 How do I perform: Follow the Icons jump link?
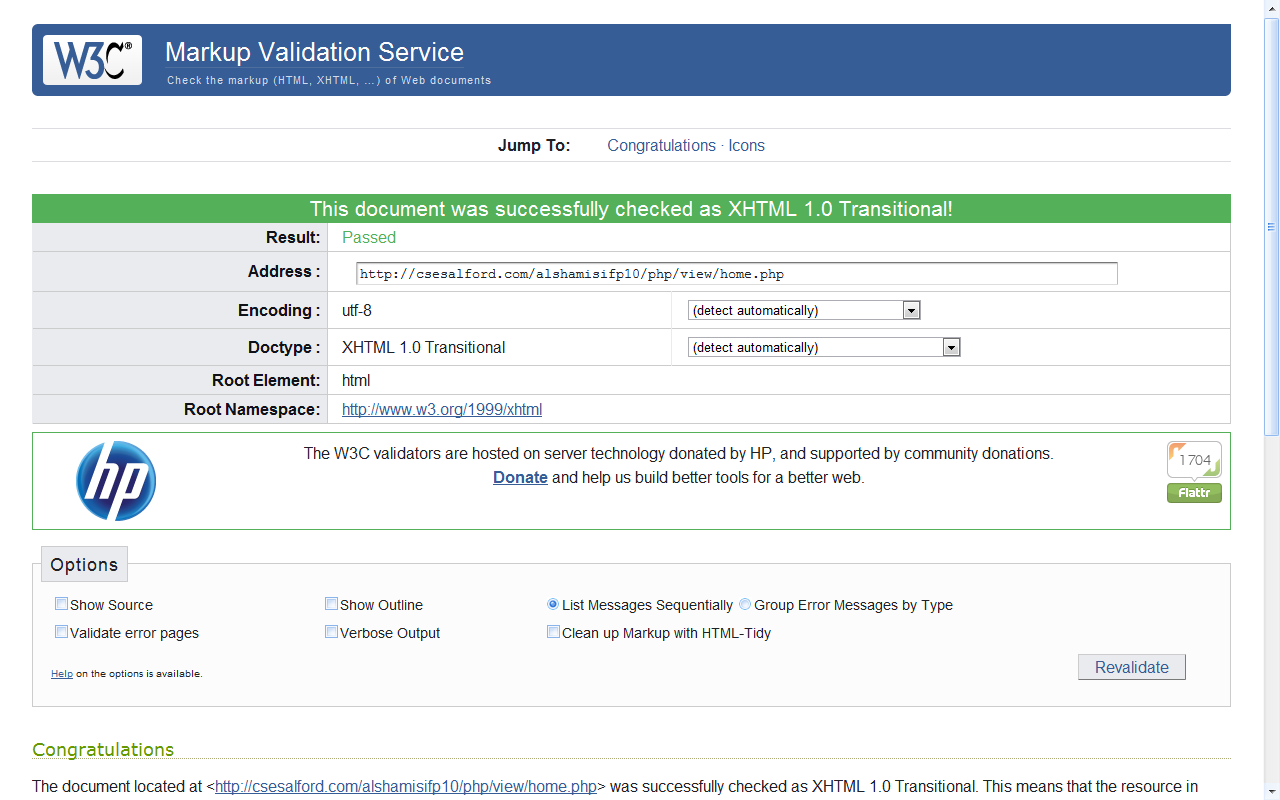pyautogui.click(x=746, y=145)
